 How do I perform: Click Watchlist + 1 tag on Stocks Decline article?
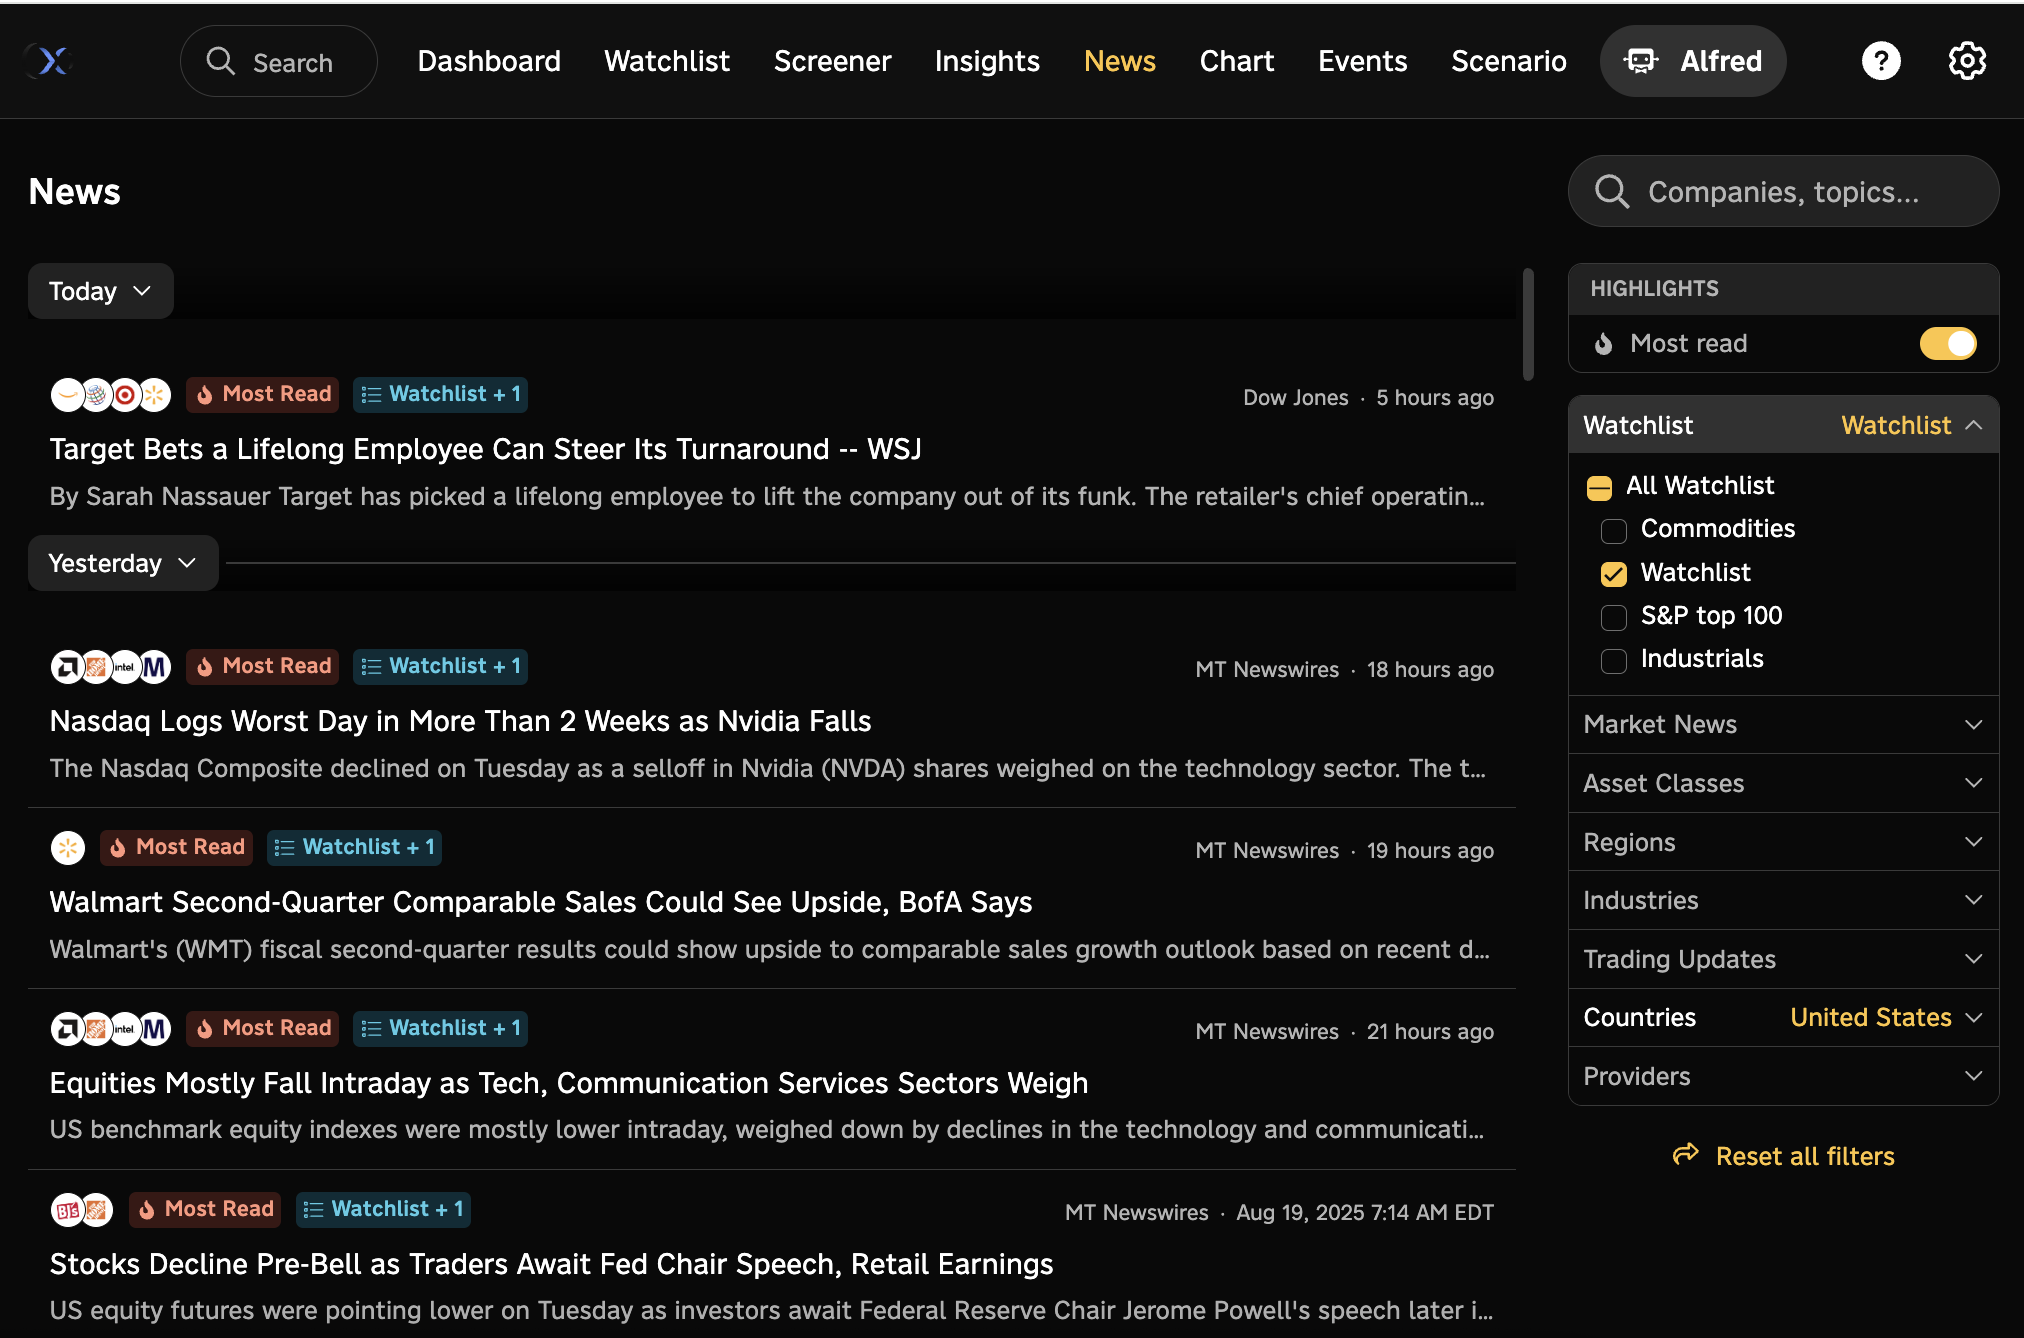[383, 1209]
